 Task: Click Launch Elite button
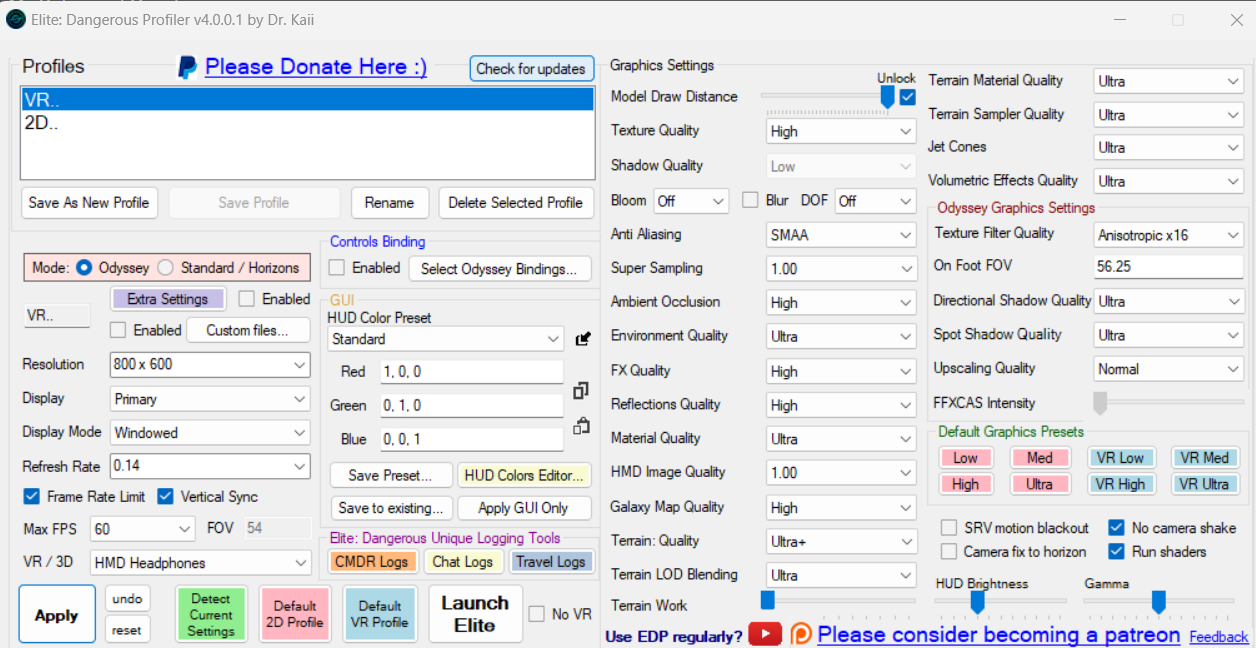475,614
